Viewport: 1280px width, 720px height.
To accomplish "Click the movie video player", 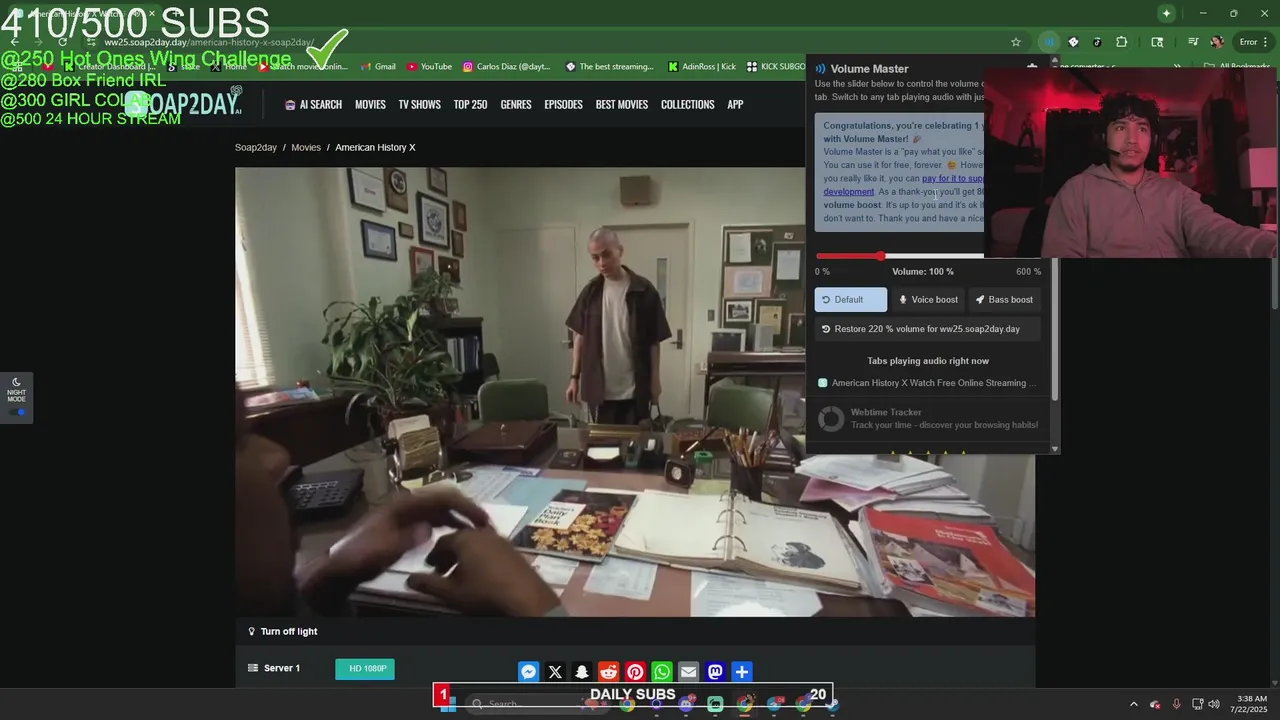I will 635,392.
